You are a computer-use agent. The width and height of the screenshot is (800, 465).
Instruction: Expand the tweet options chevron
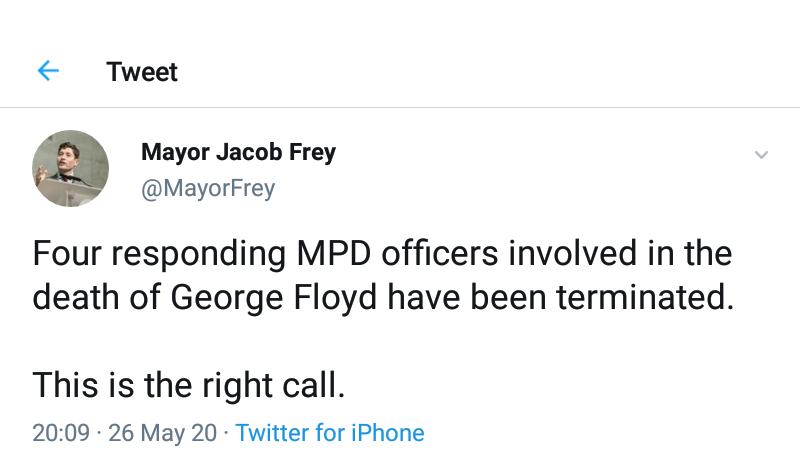pyautogui.click(x=761, y=155)
